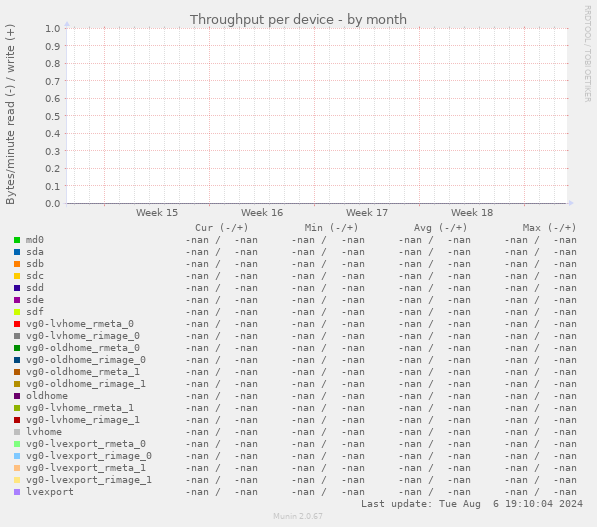Click the Max (-/+) column header

pyautogui.click(x=549, y=228)
